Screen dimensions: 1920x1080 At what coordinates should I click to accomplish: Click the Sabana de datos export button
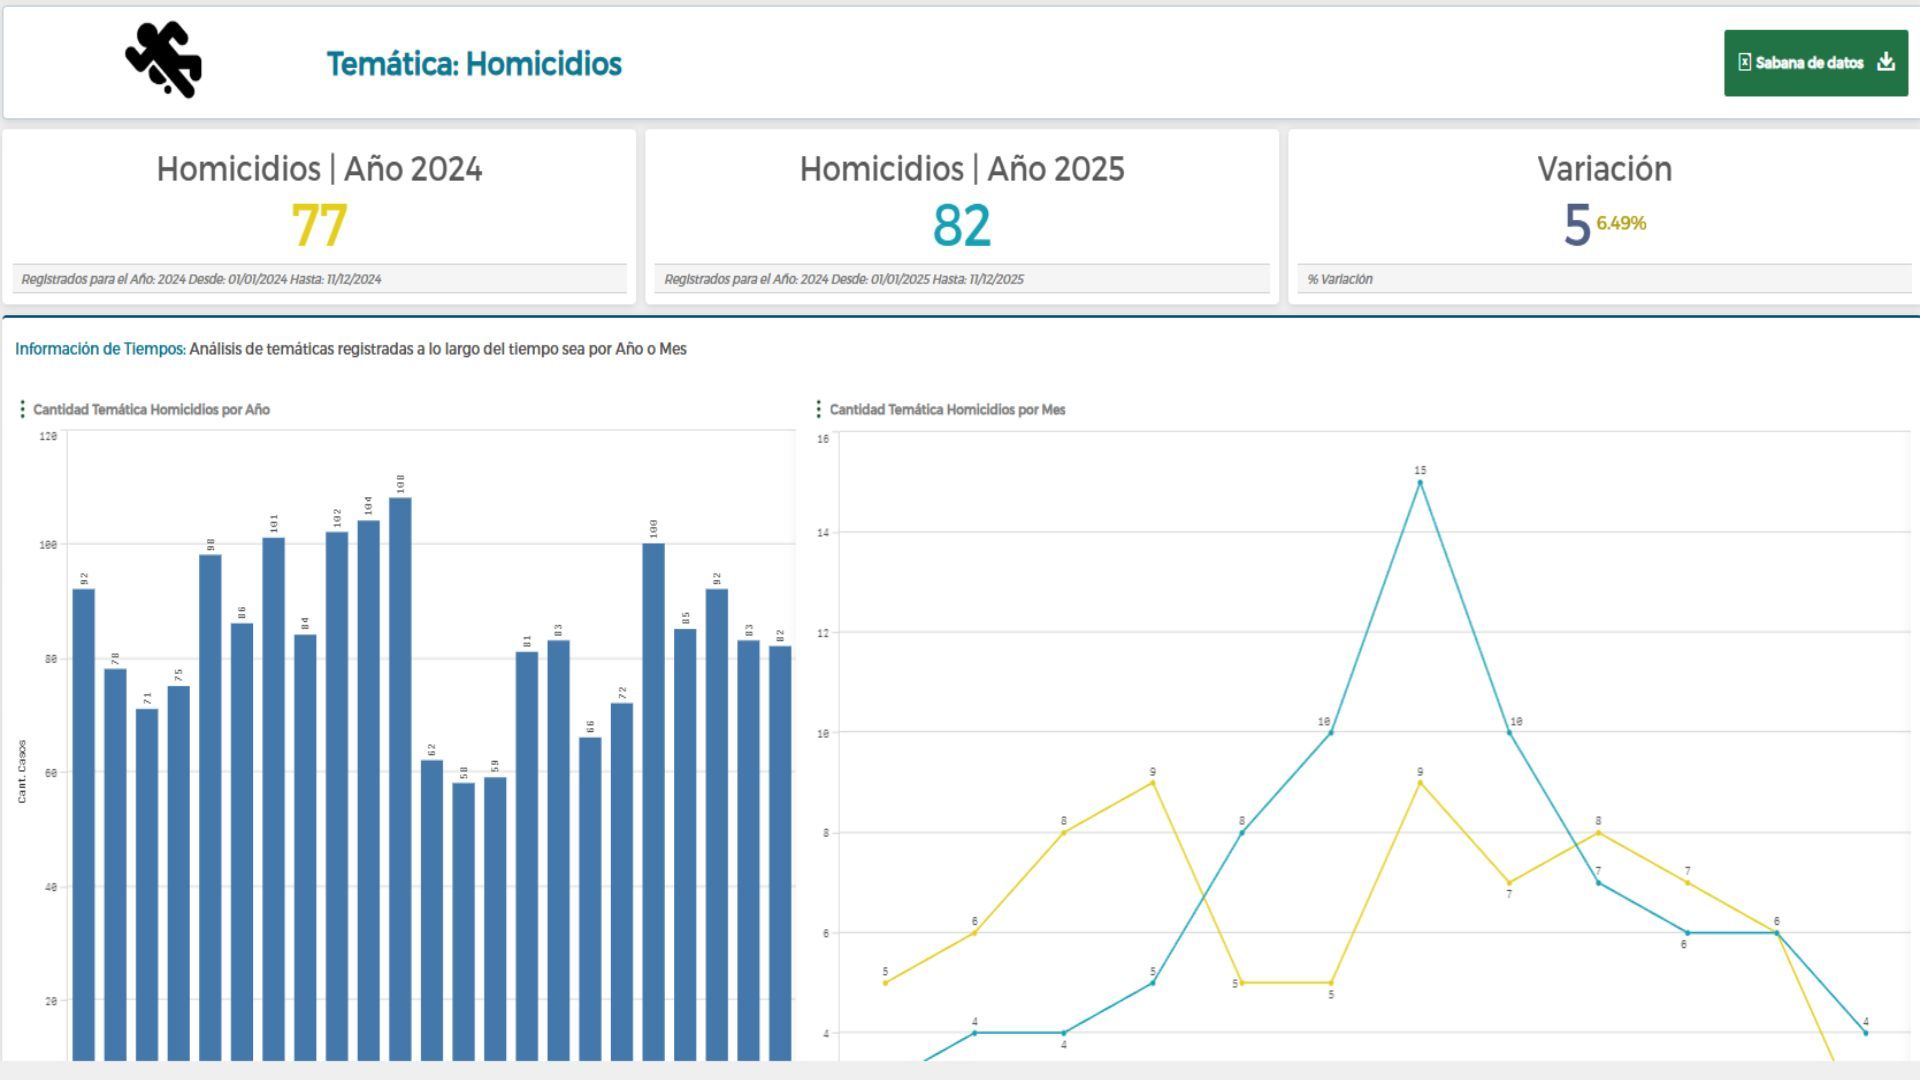point(1815,61)
